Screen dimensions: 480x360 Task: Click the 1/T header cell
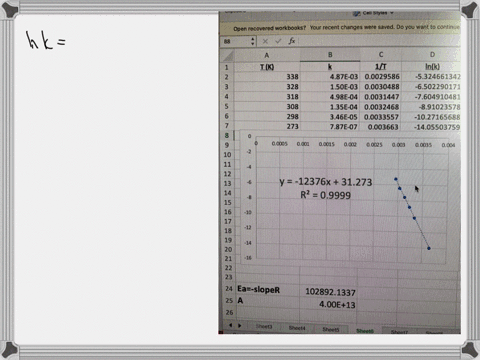click(381, 67)
